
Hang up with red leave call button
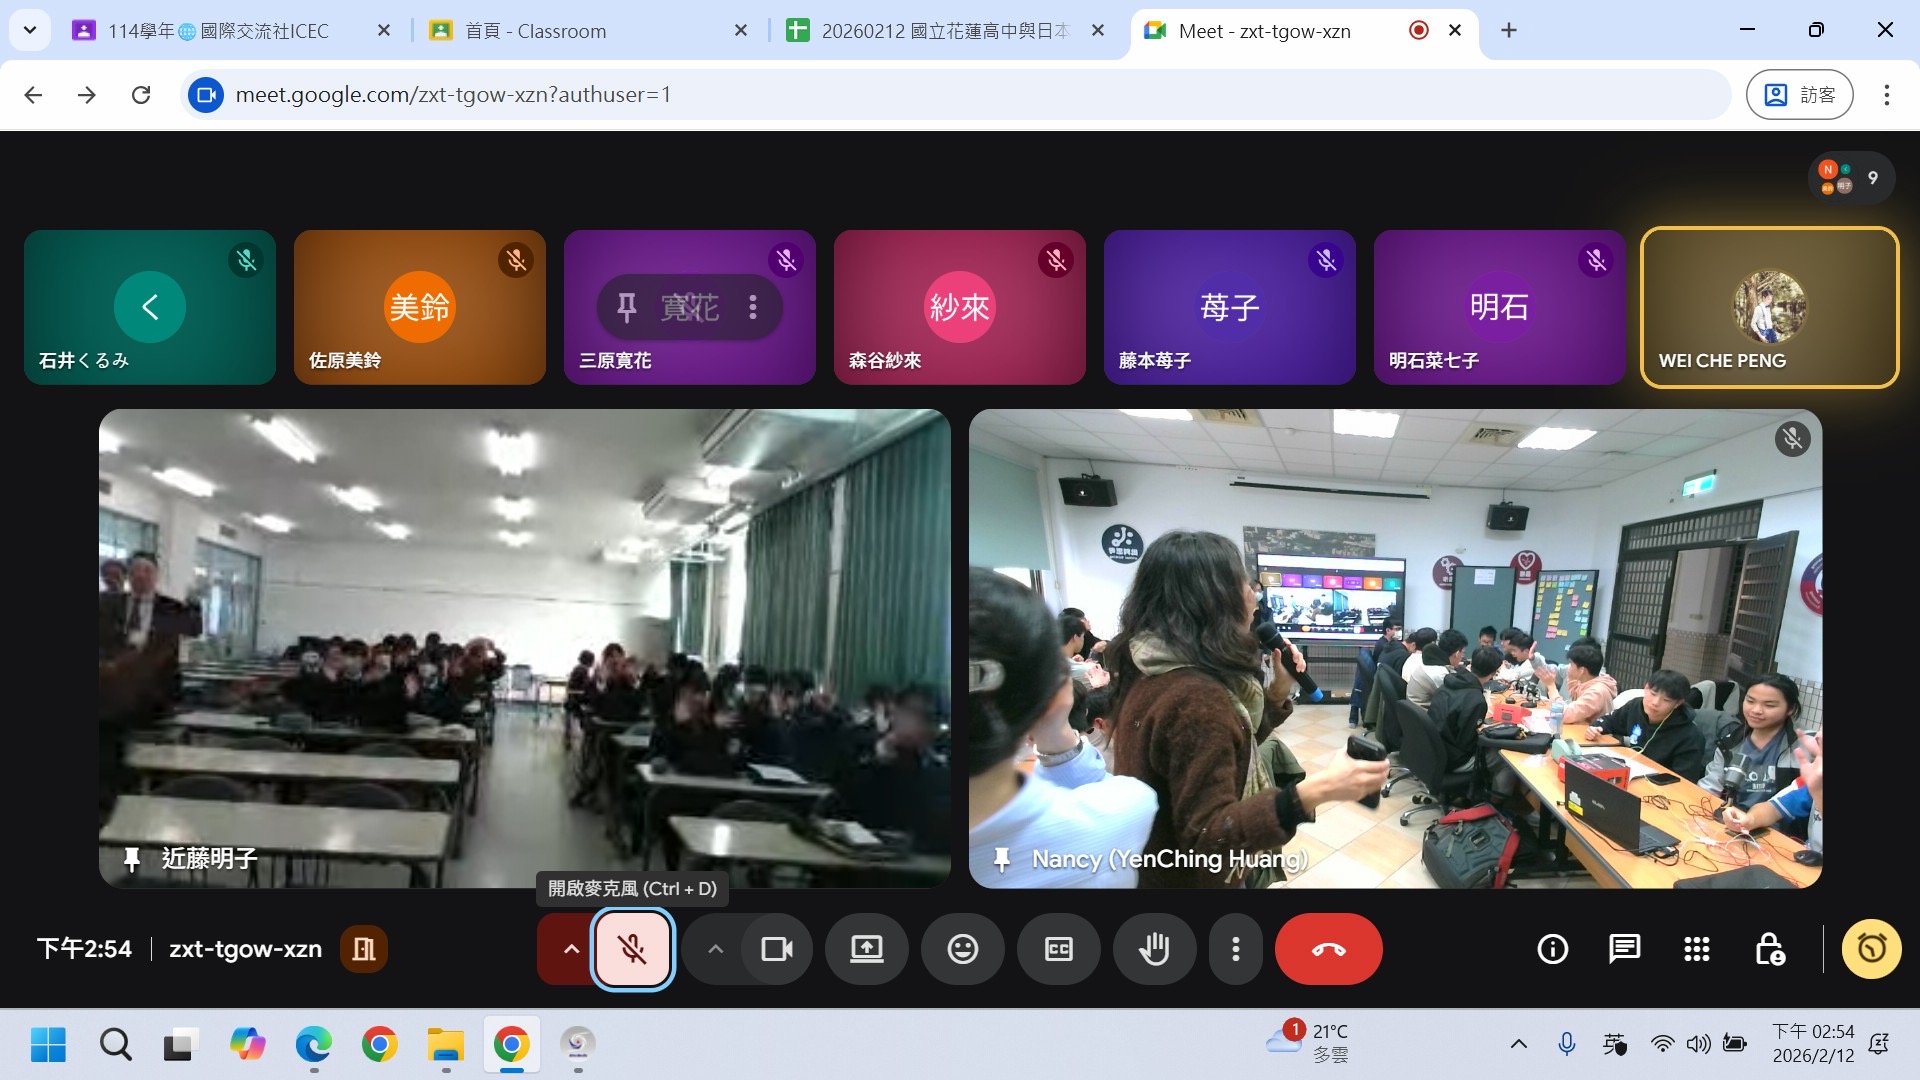(x=1328, y=949)
